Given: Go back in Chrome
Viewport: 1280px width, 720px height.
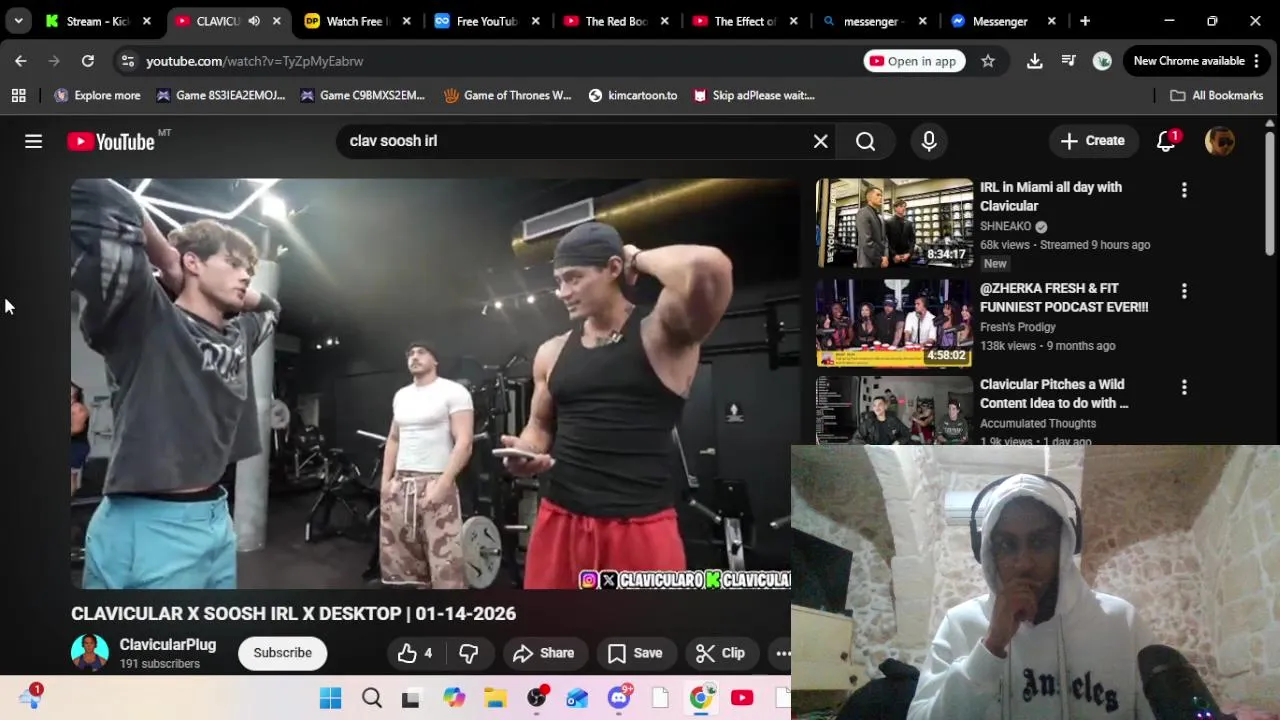Looking at the screenshot, I should click(20, 61).
